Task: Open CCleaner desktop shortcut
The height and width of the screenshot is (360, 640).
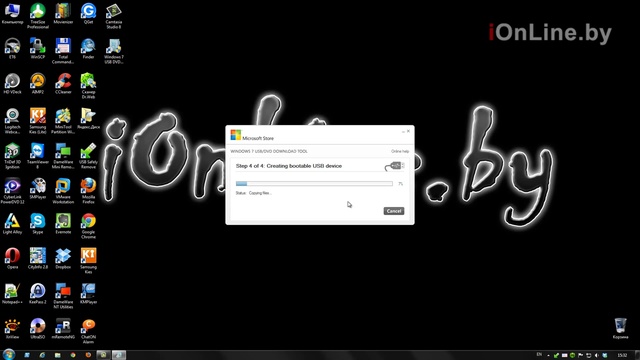Action: coord(63,84)
